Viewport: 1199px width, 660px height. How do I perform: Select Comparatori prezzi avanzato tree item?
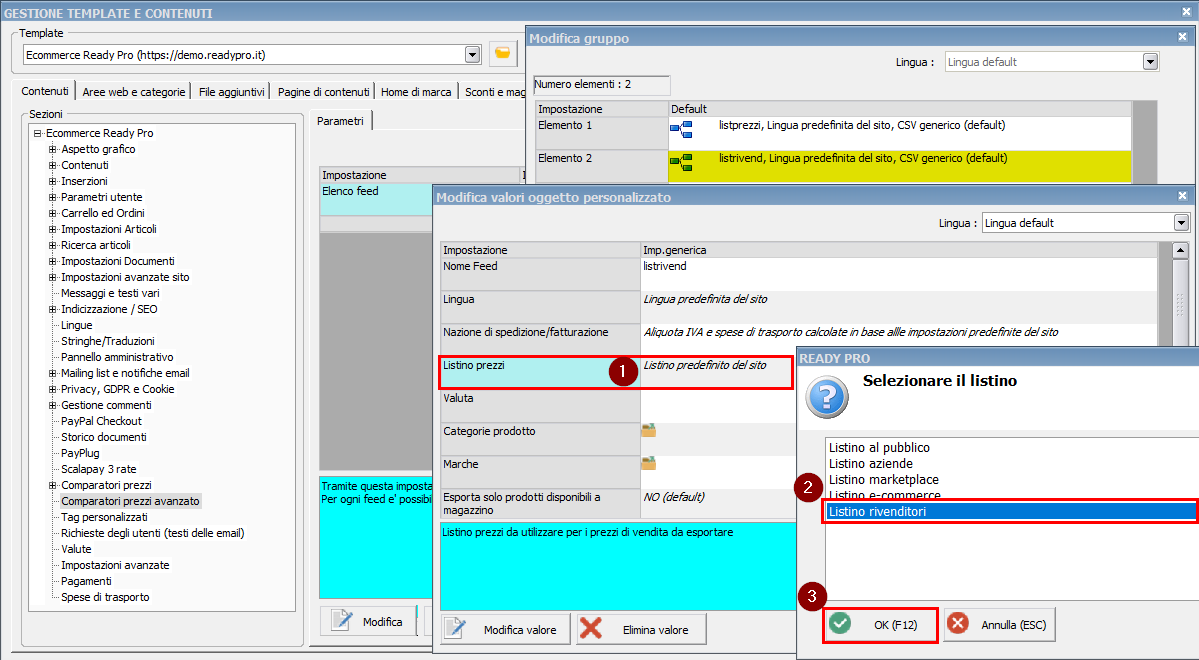tap(130, 501)
